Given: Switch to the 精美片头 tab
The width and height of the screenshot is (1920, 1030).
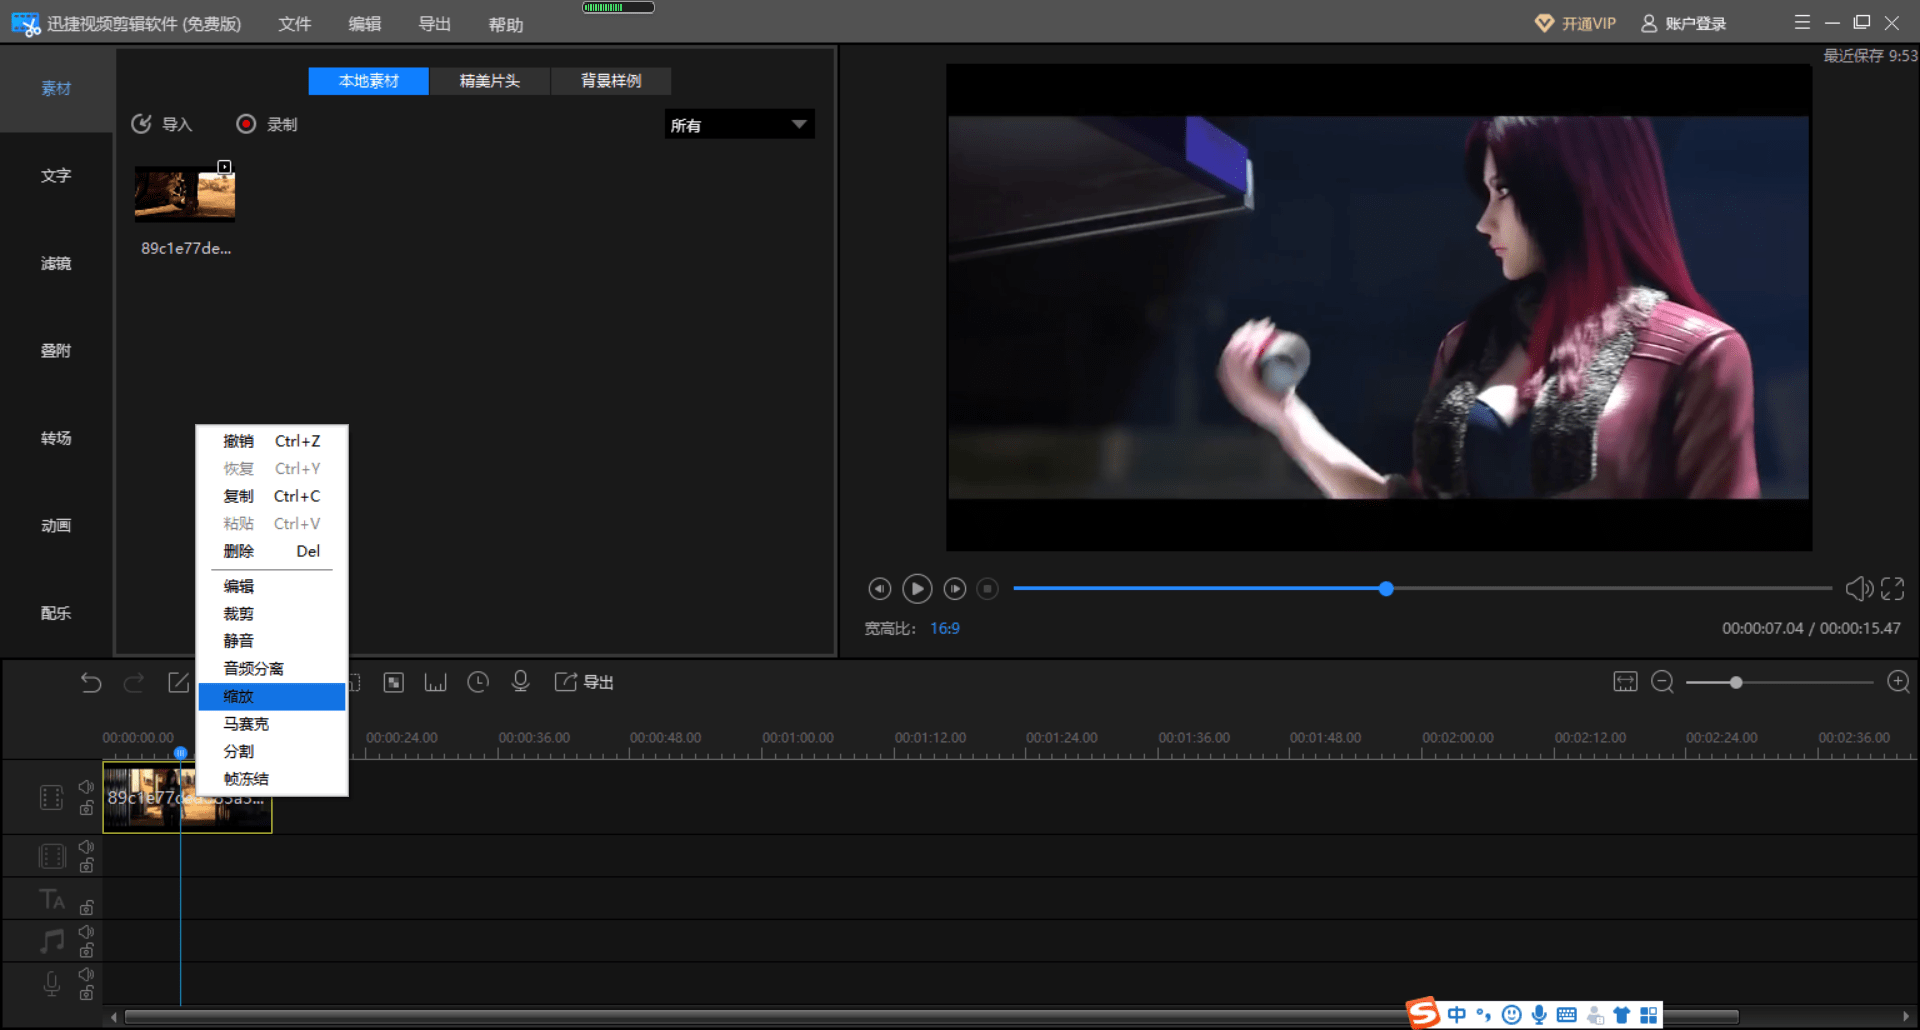Looking at the screenshot, I should click(x=490, y=81).
